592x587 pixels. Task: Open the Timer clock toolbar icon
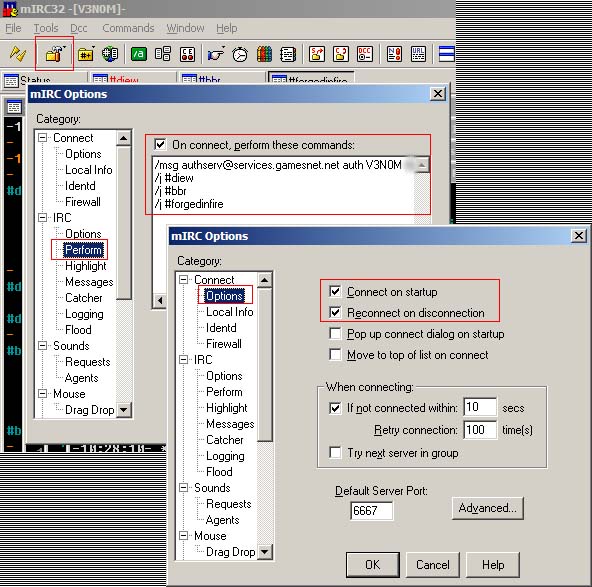coord(240,54)
